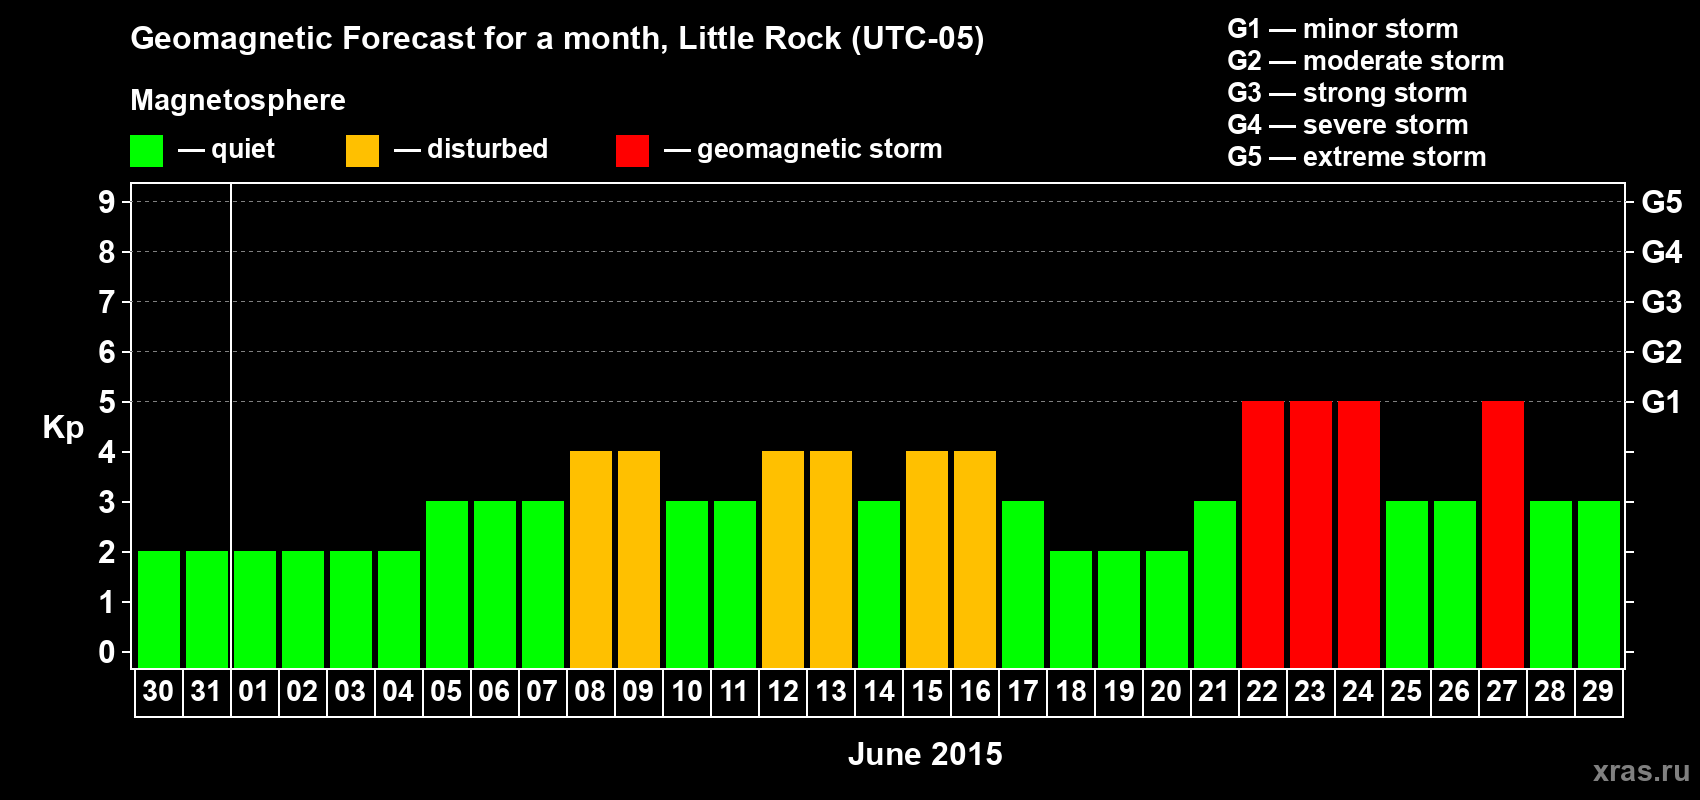
Task: Click the 'G1' label on the right axis
Action: pos(1662,402)
